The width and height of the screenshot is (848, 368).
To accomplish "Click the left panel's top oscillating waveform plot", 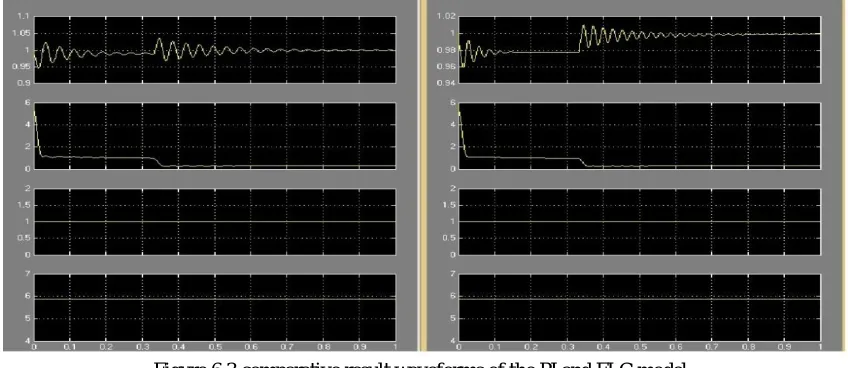I will point(215,50).
